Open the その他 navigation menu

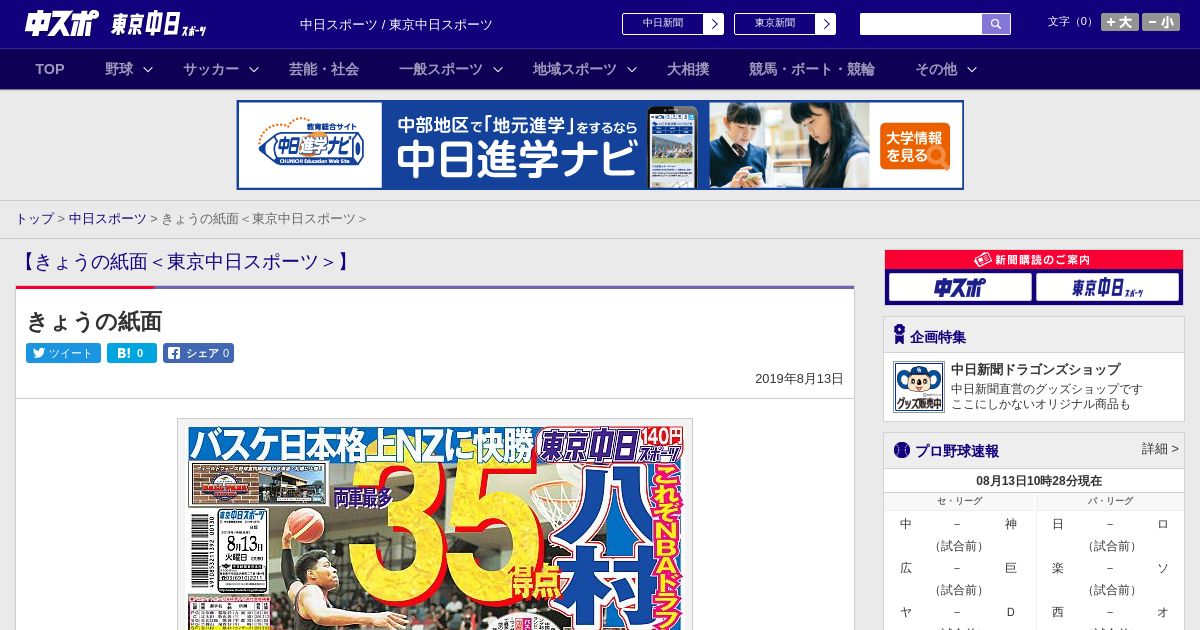[936, 69]
